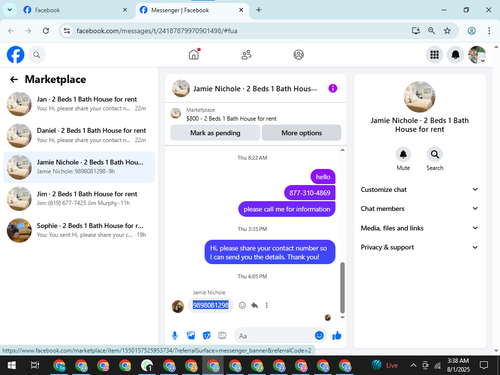Open the tab search dropdown arrow
The image size is (500, 375).
10,10
